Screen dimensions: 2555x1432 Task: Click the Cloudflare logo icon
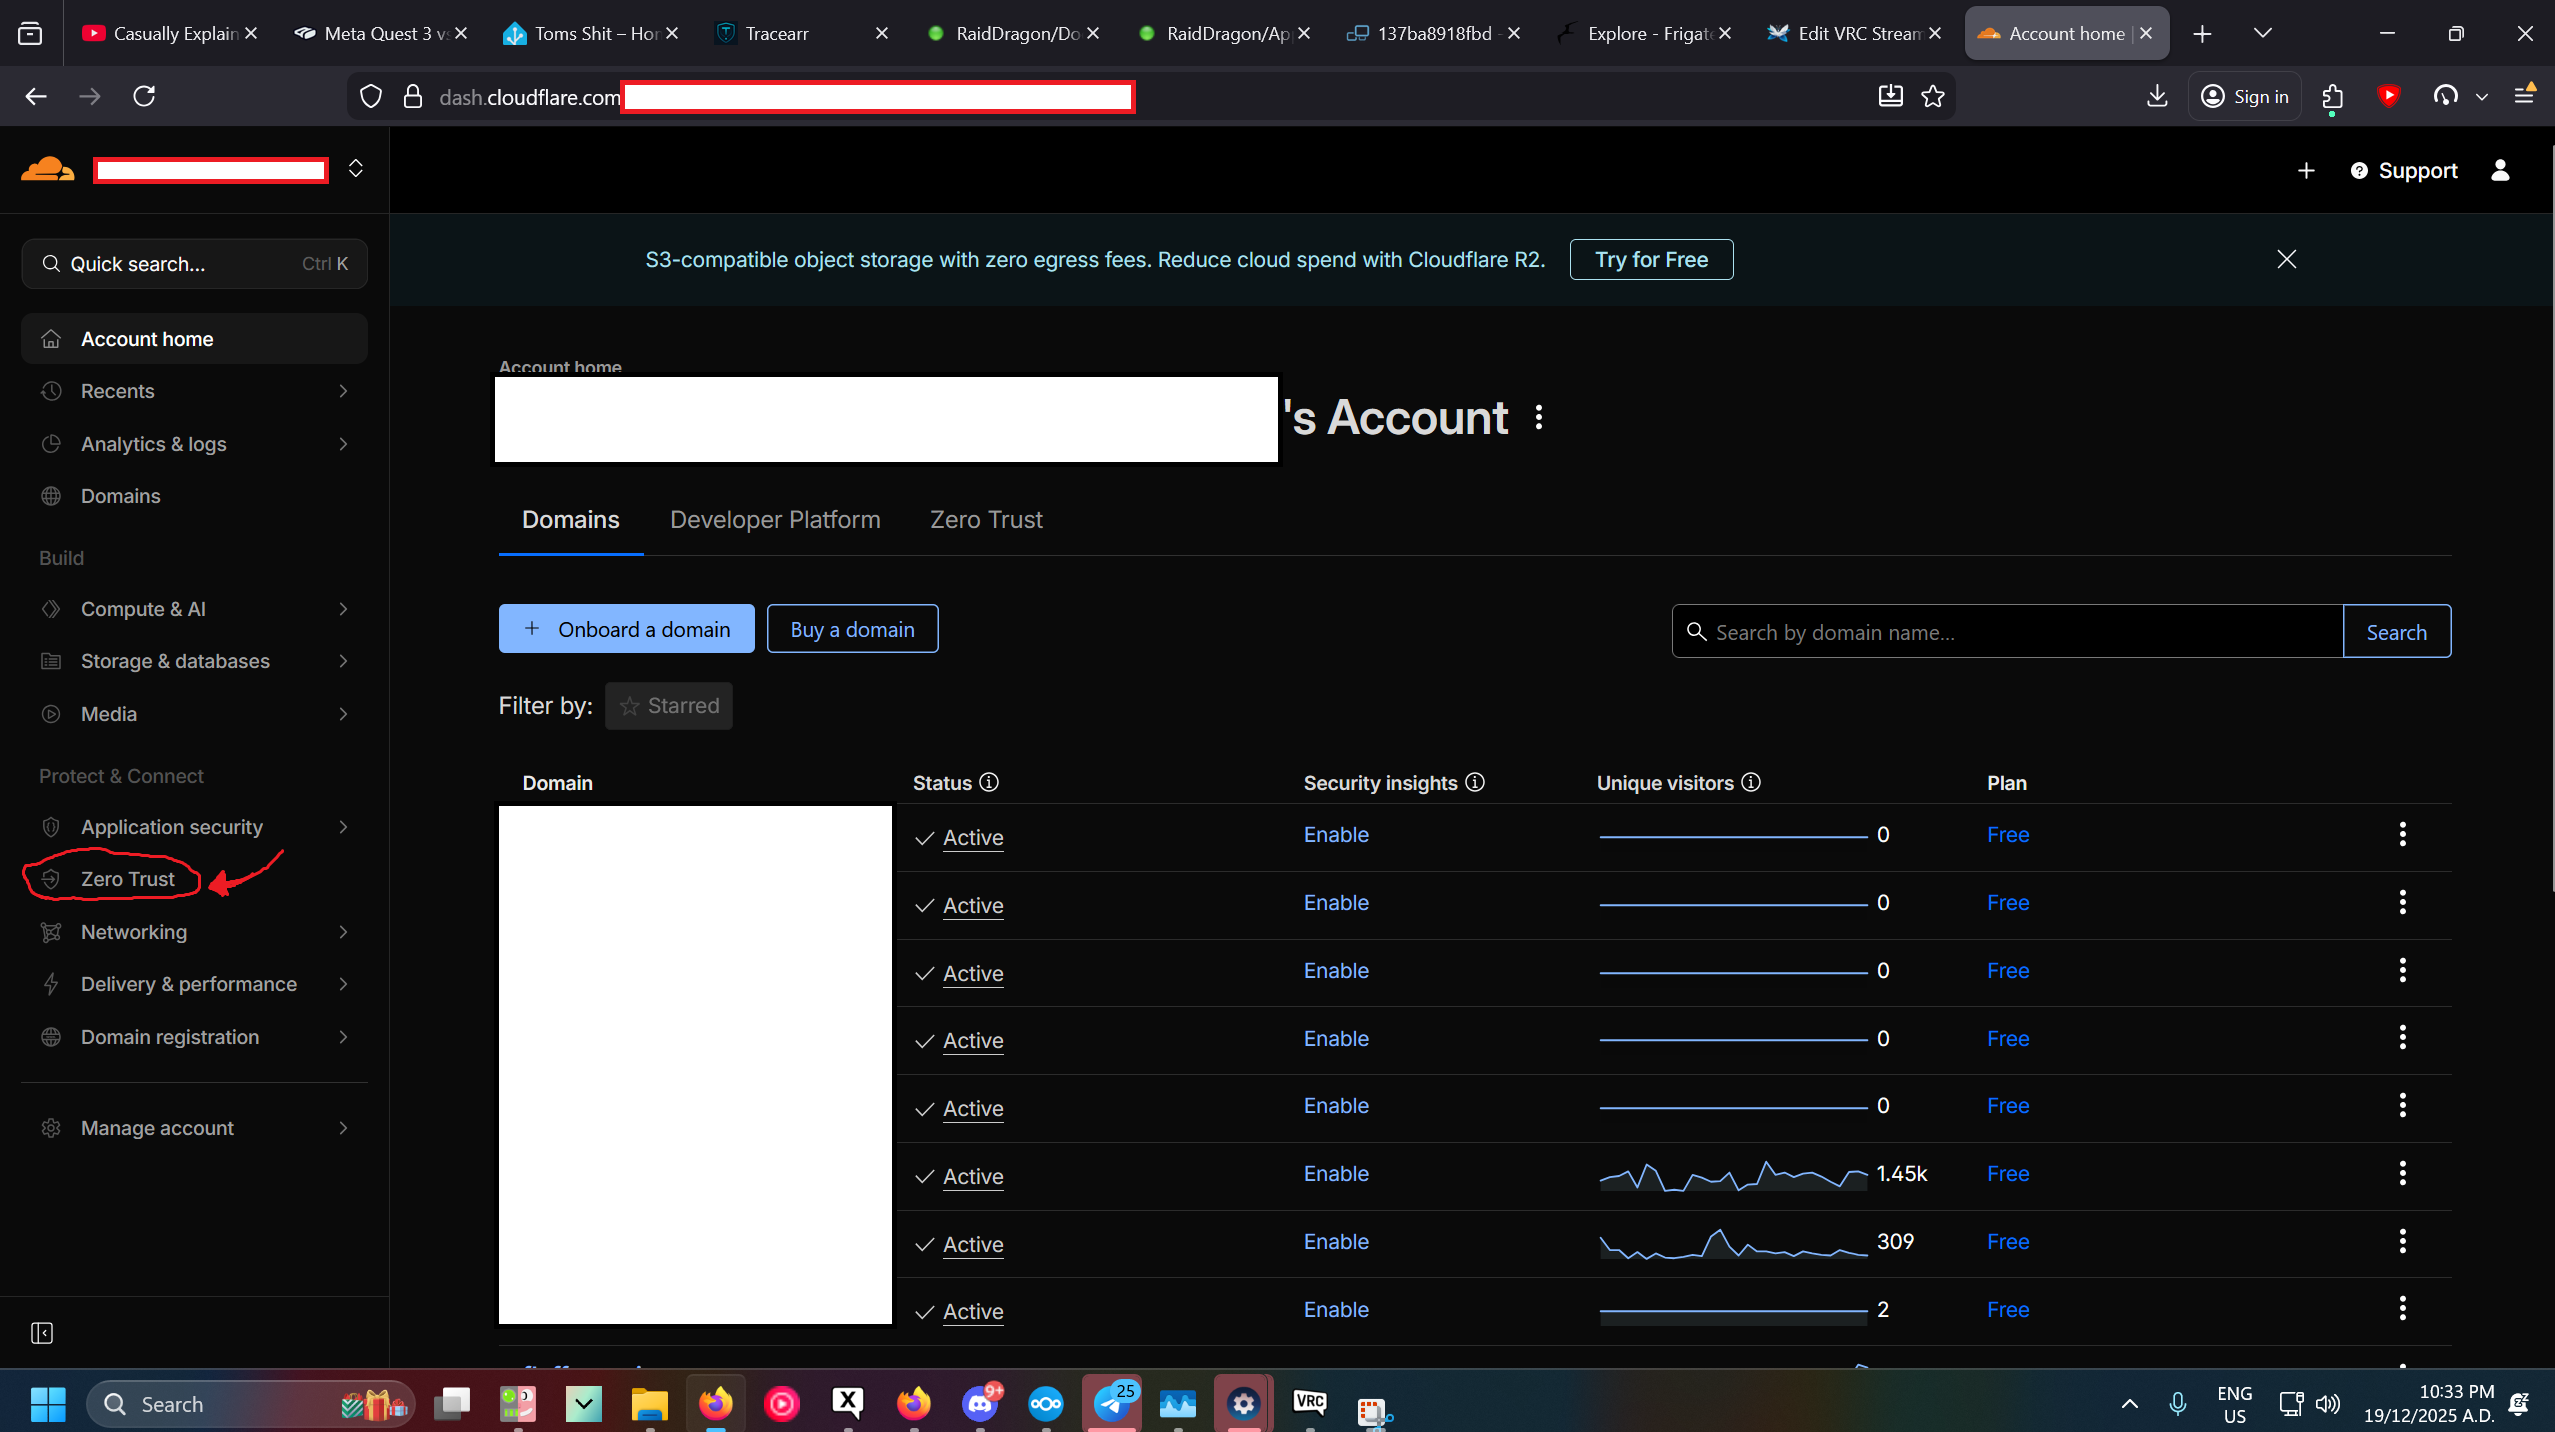pyautogui.click(x=47, y=169)
